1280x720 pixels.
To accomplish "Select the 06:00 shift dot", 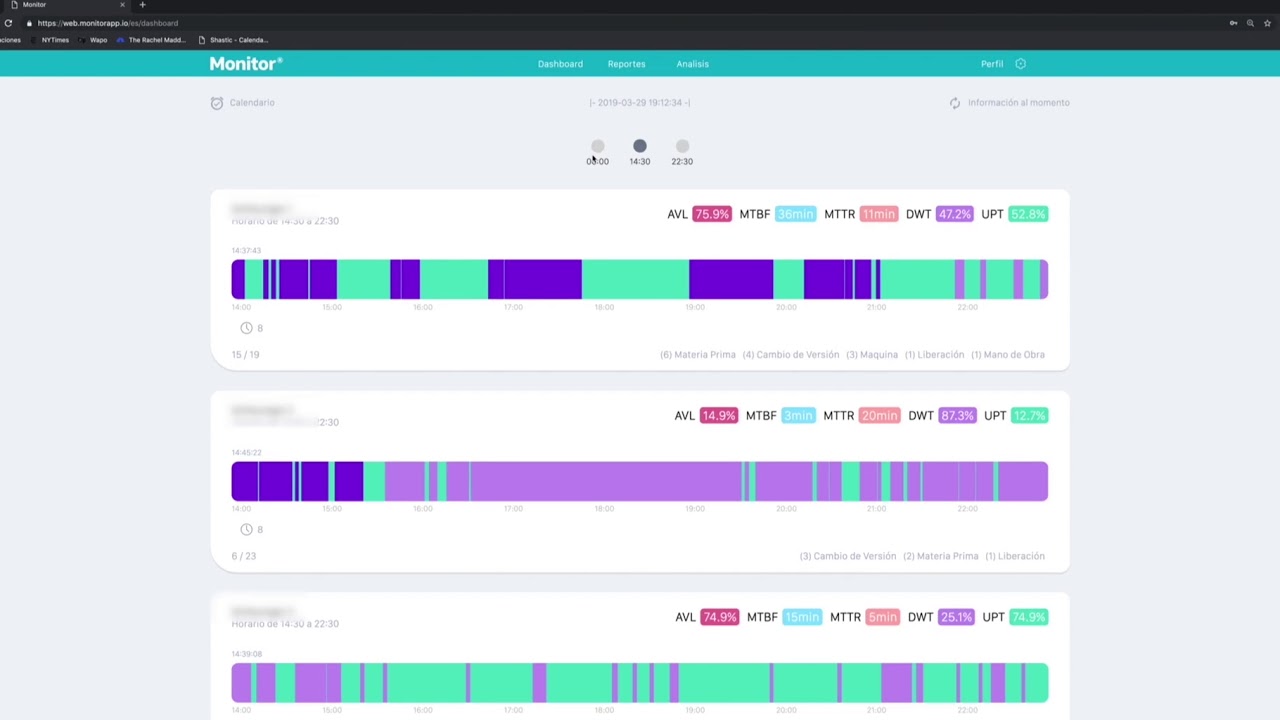I will point(597,146).
